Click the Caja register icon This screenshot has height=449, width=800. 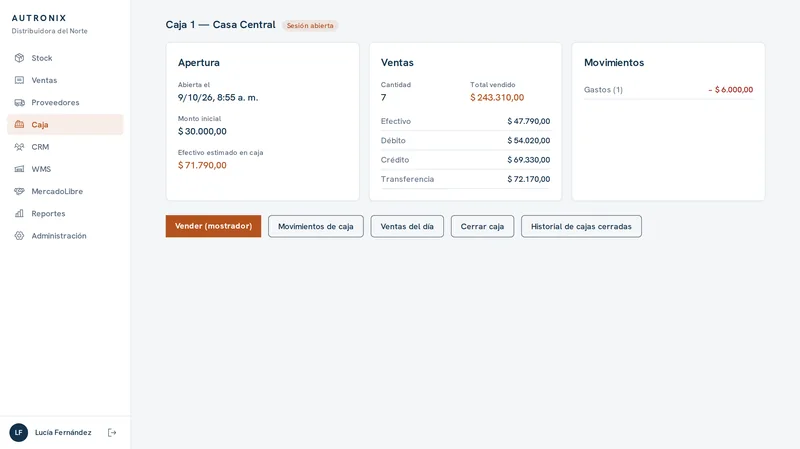[x=19, y=124]
